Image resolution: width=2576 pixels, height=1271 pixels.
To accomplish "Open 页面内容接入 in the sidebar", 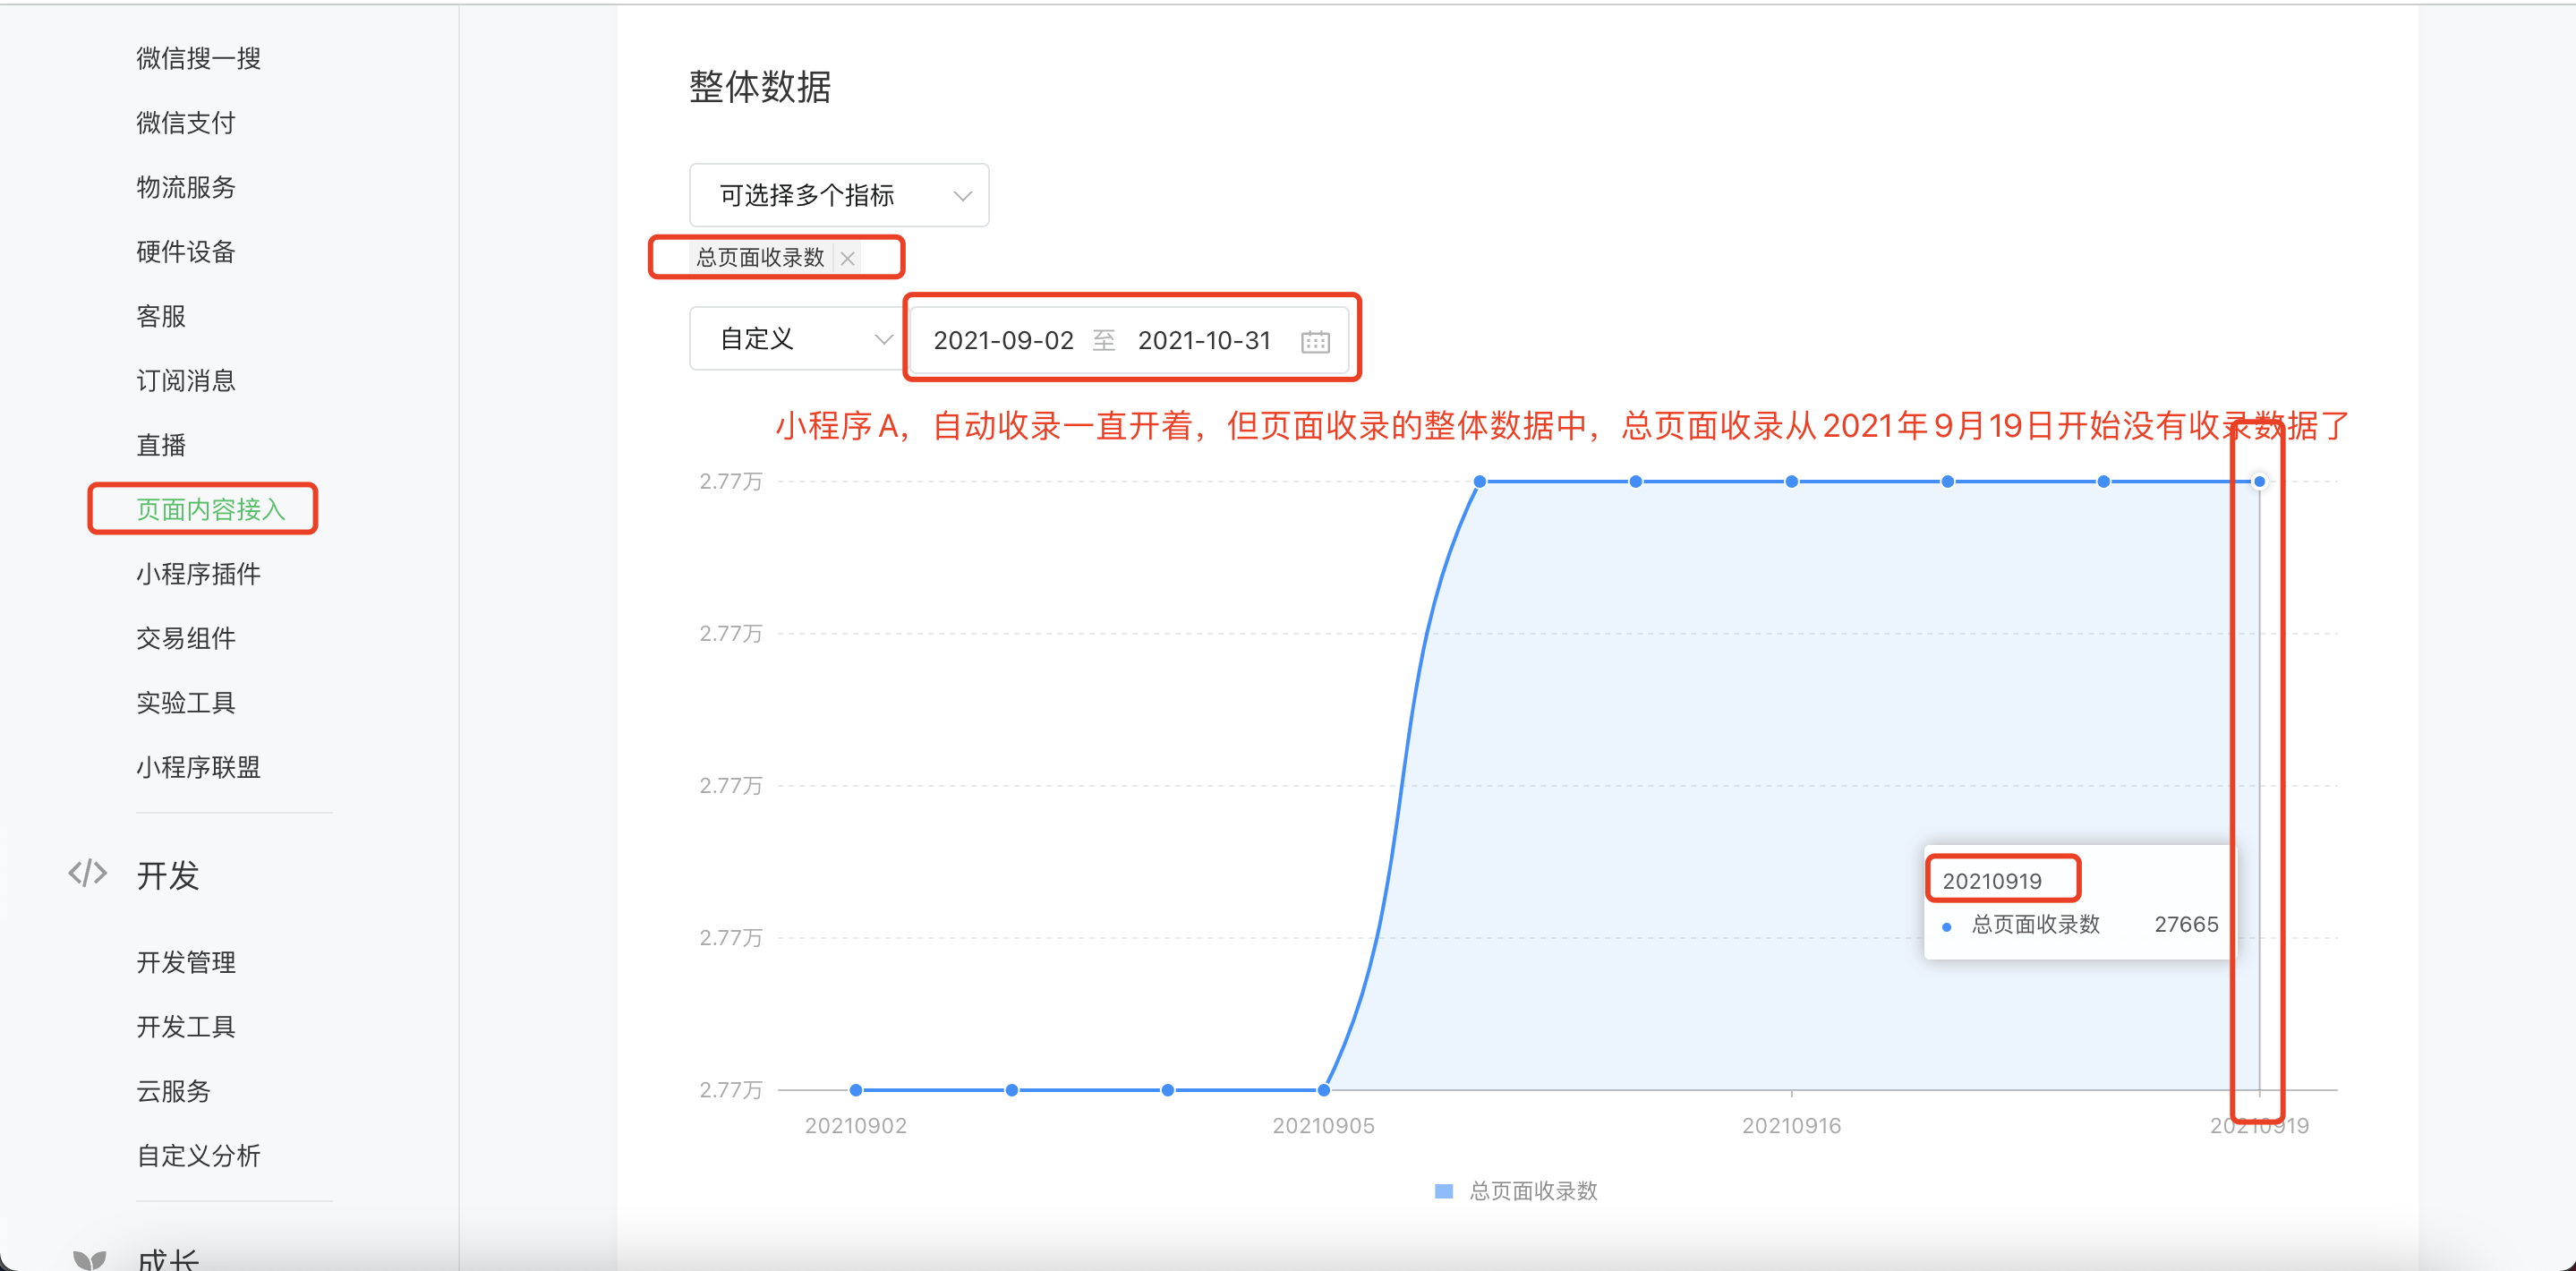I will click(210, 509).
